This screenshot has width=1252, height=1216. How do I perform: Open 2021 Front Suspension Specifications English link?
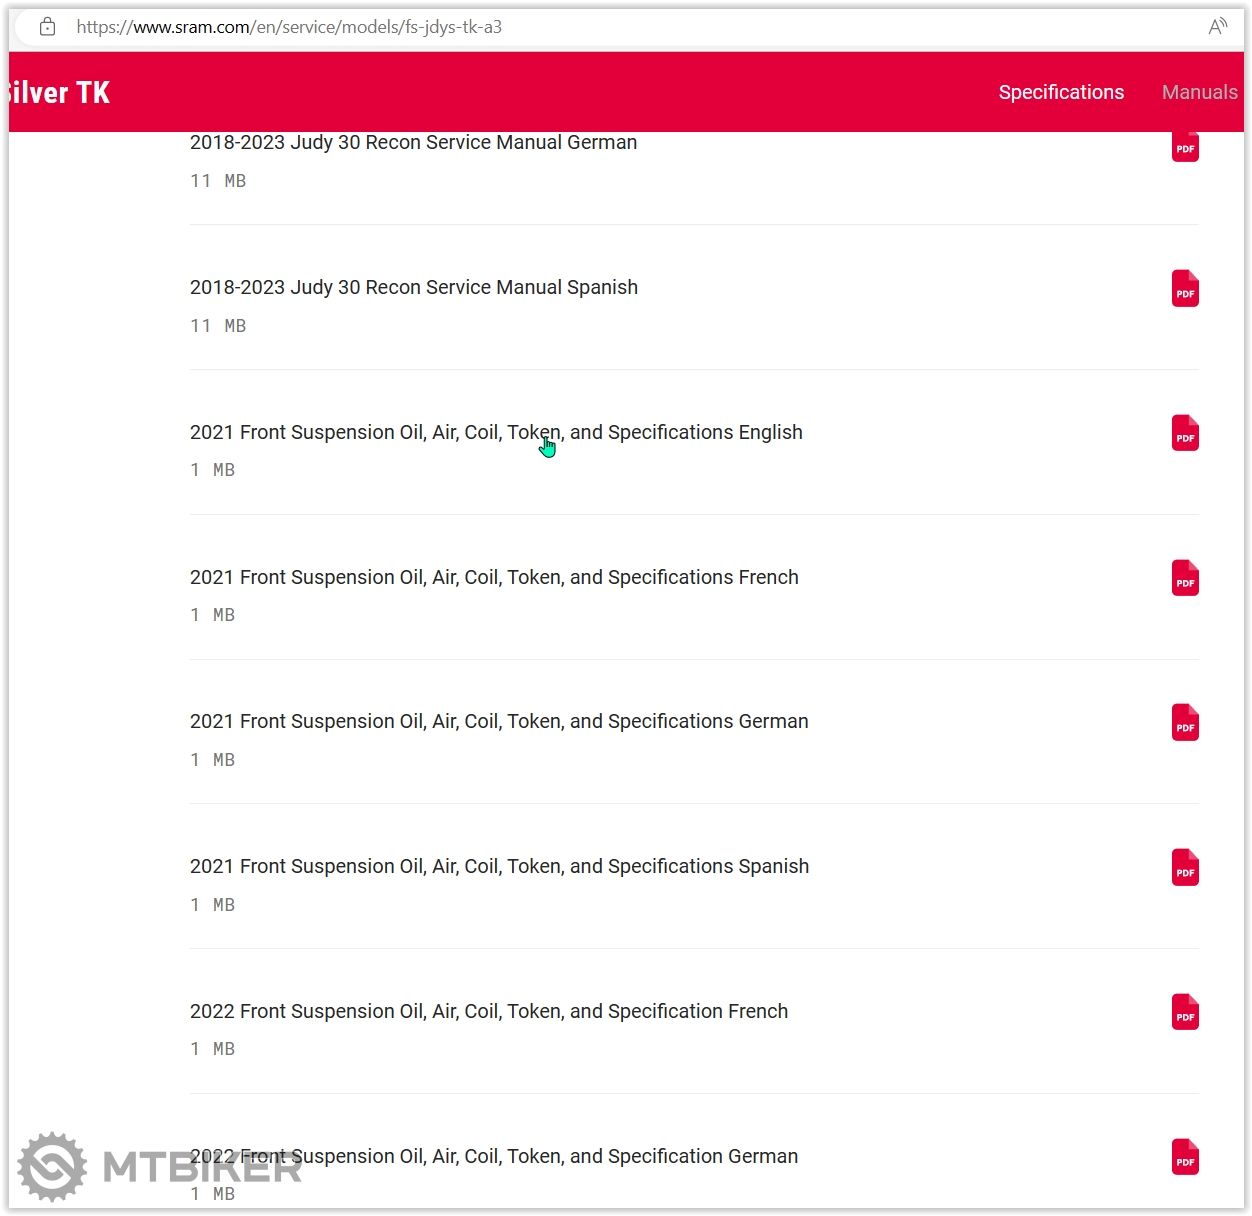coord(496,432)
